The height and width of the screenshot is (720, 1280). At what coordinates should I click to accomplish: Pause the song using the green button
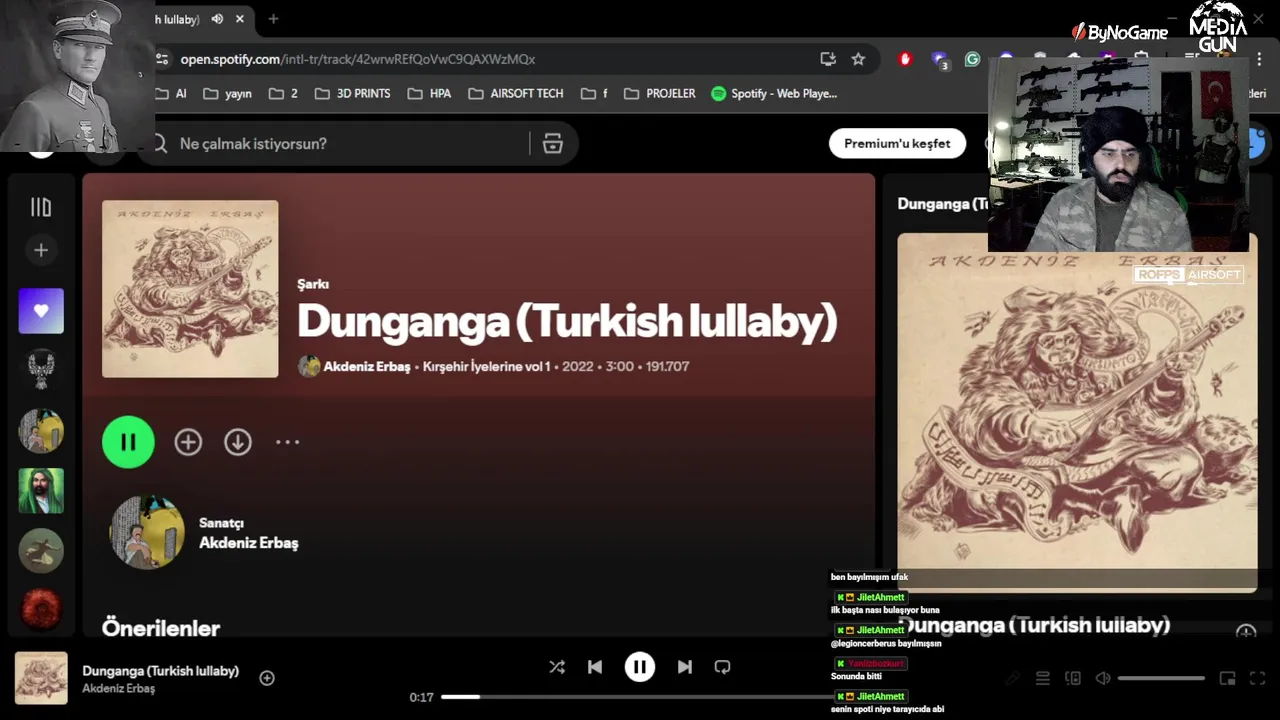click(128, 442)
